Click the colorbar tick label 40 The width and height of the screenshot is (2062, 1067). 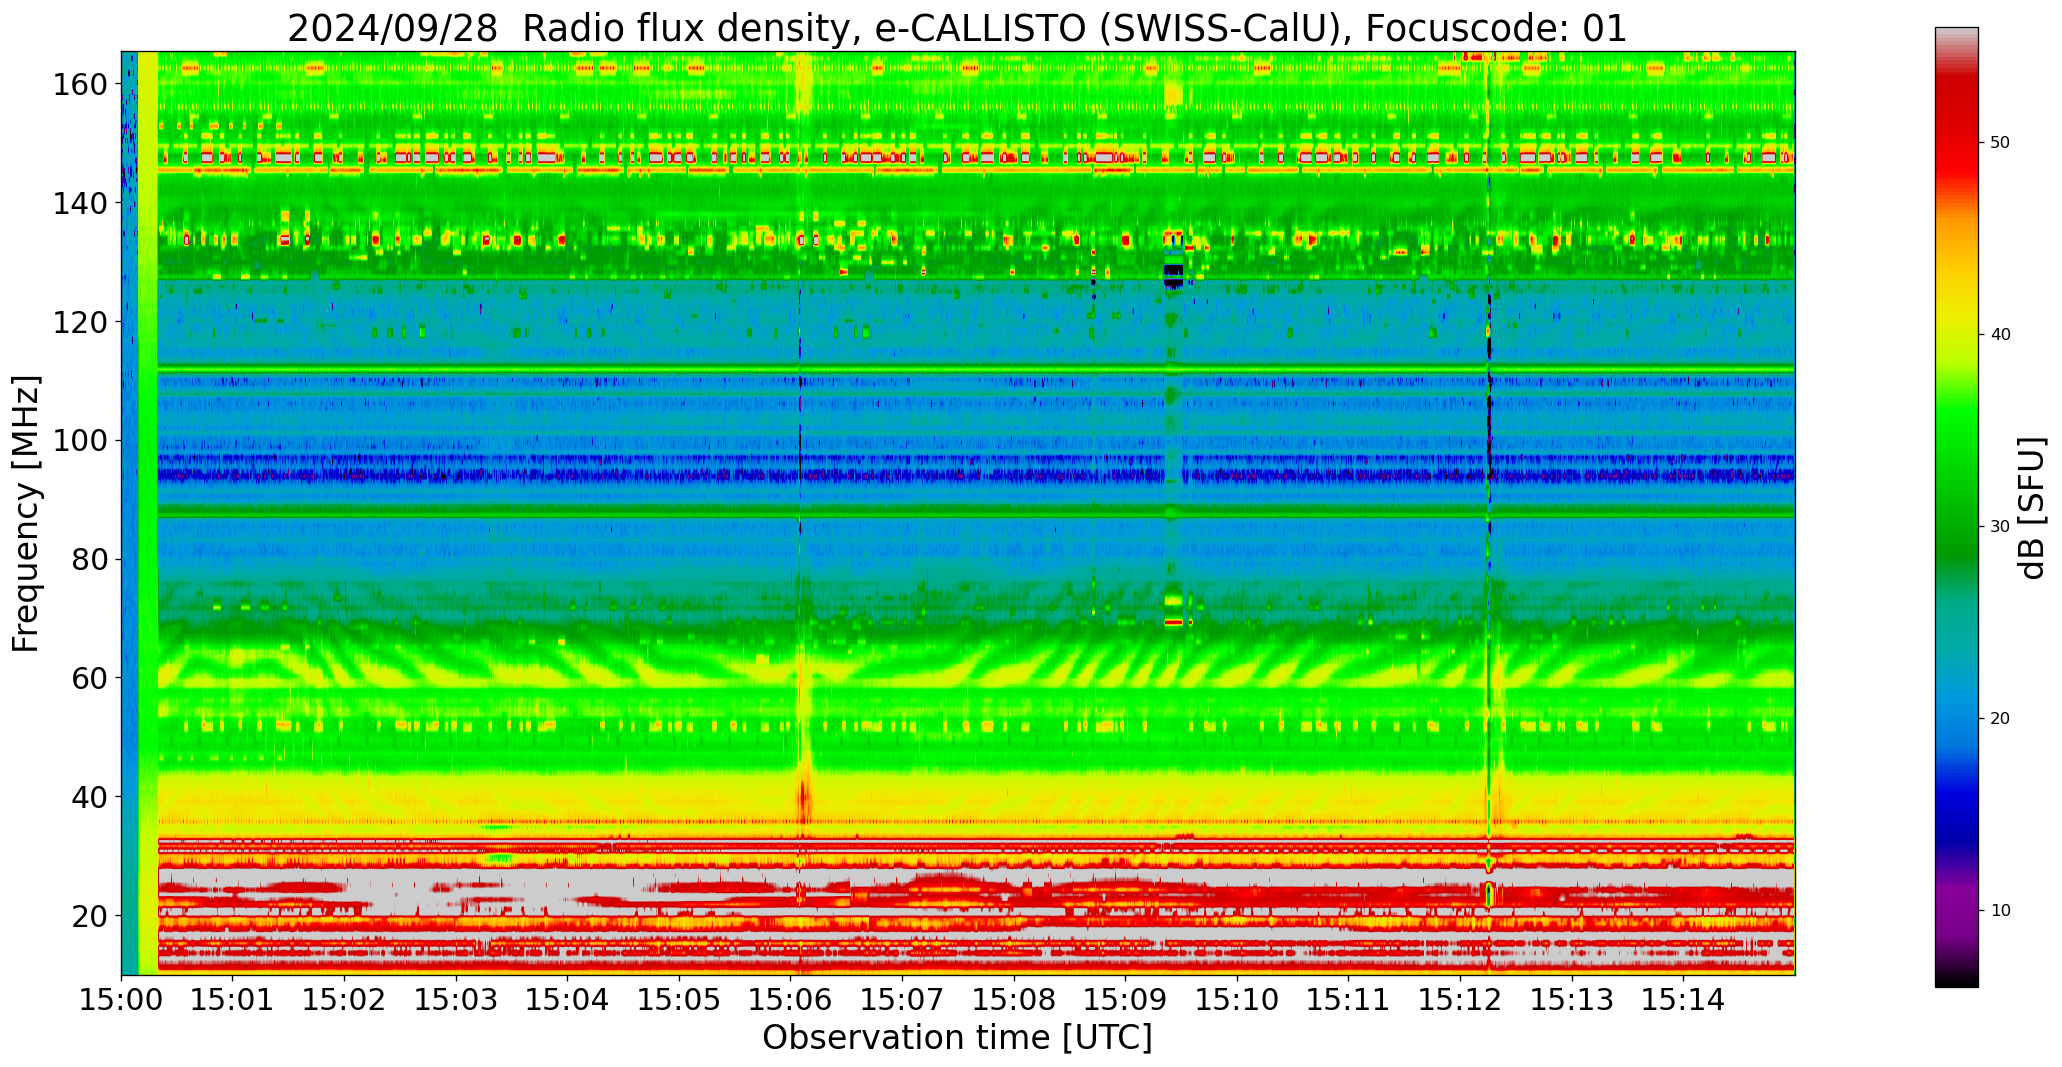click(2000, 335)
